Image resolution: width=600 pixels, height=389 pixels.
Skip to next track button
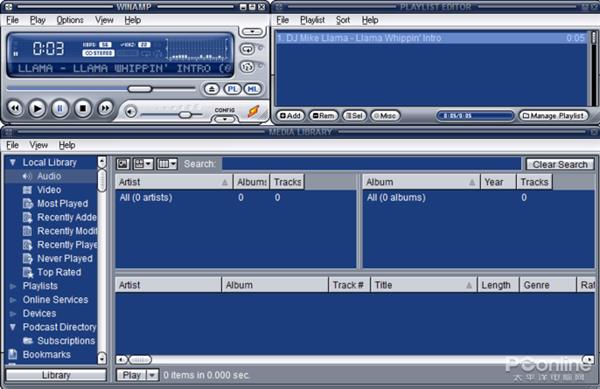point(105,108)
